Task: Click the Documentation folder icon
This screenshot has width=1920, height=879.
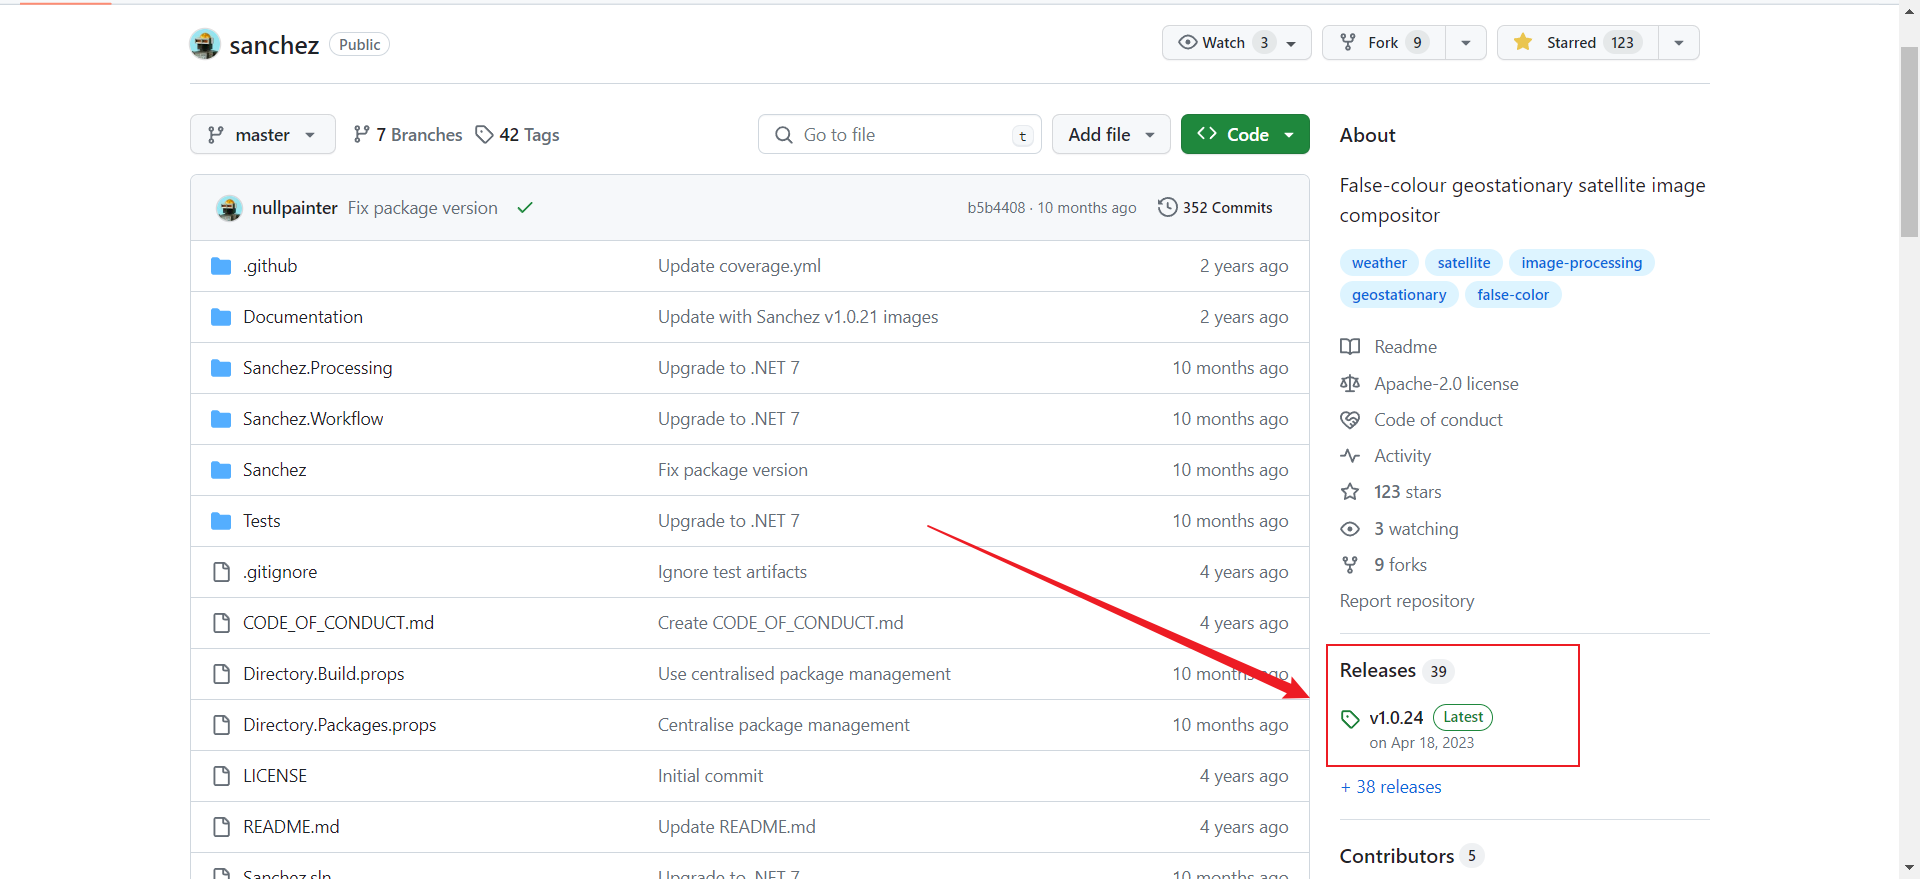Action: 221,317
